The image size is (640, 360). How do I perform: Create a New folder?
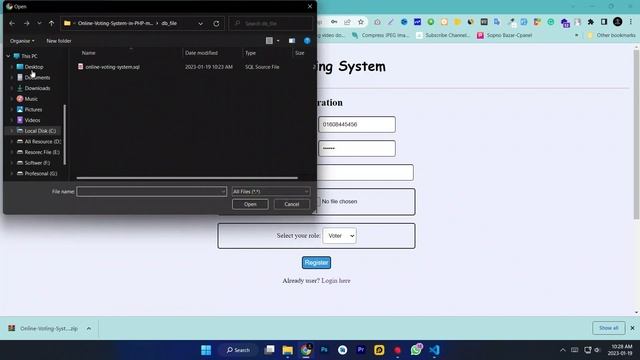click(59, 41)
